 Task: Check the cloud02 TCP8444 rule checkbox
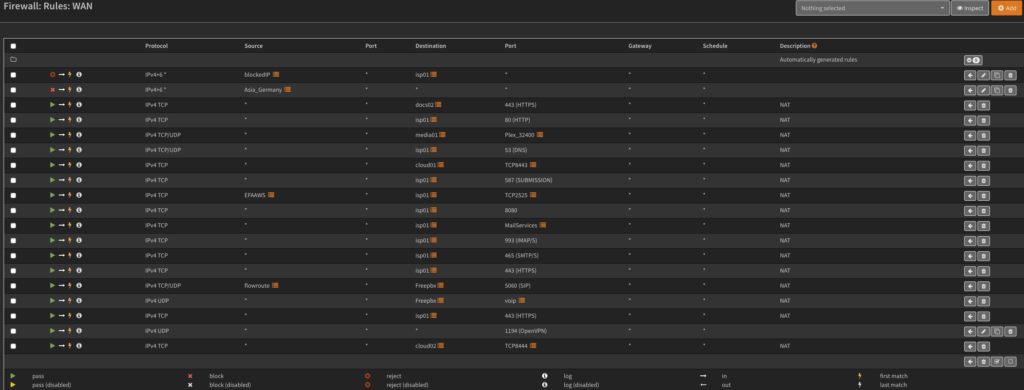click(13, 346)
